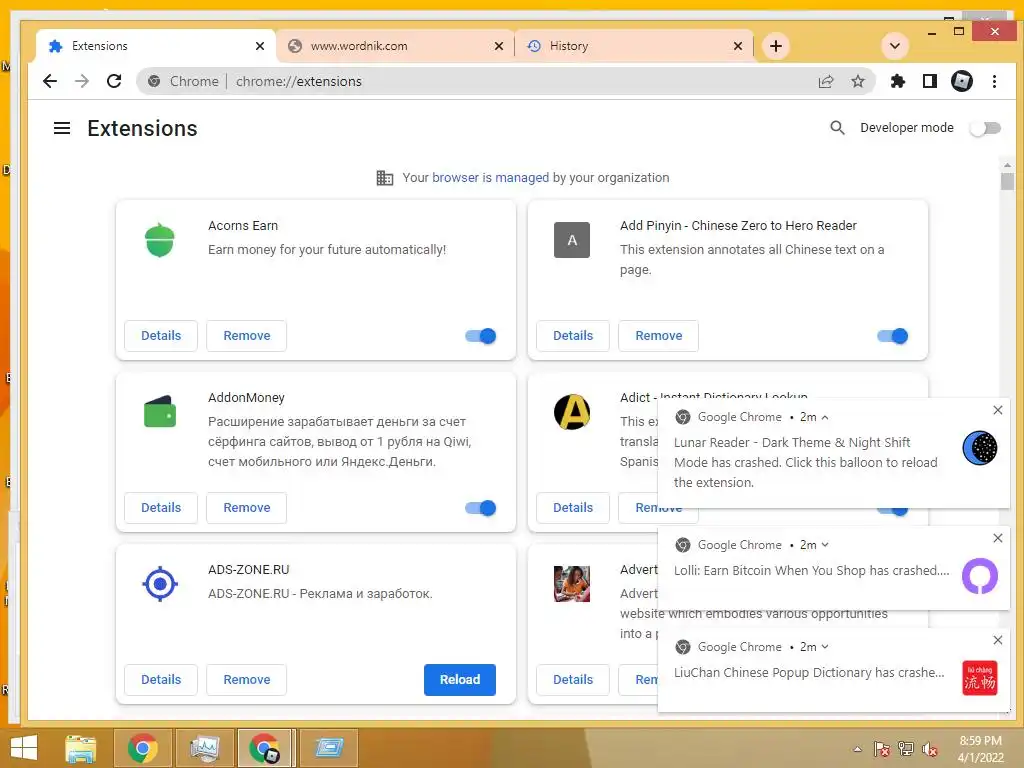Open the New Tab plus button
This screenshot has width=1024, height=768.
click(x=775, y=46)
